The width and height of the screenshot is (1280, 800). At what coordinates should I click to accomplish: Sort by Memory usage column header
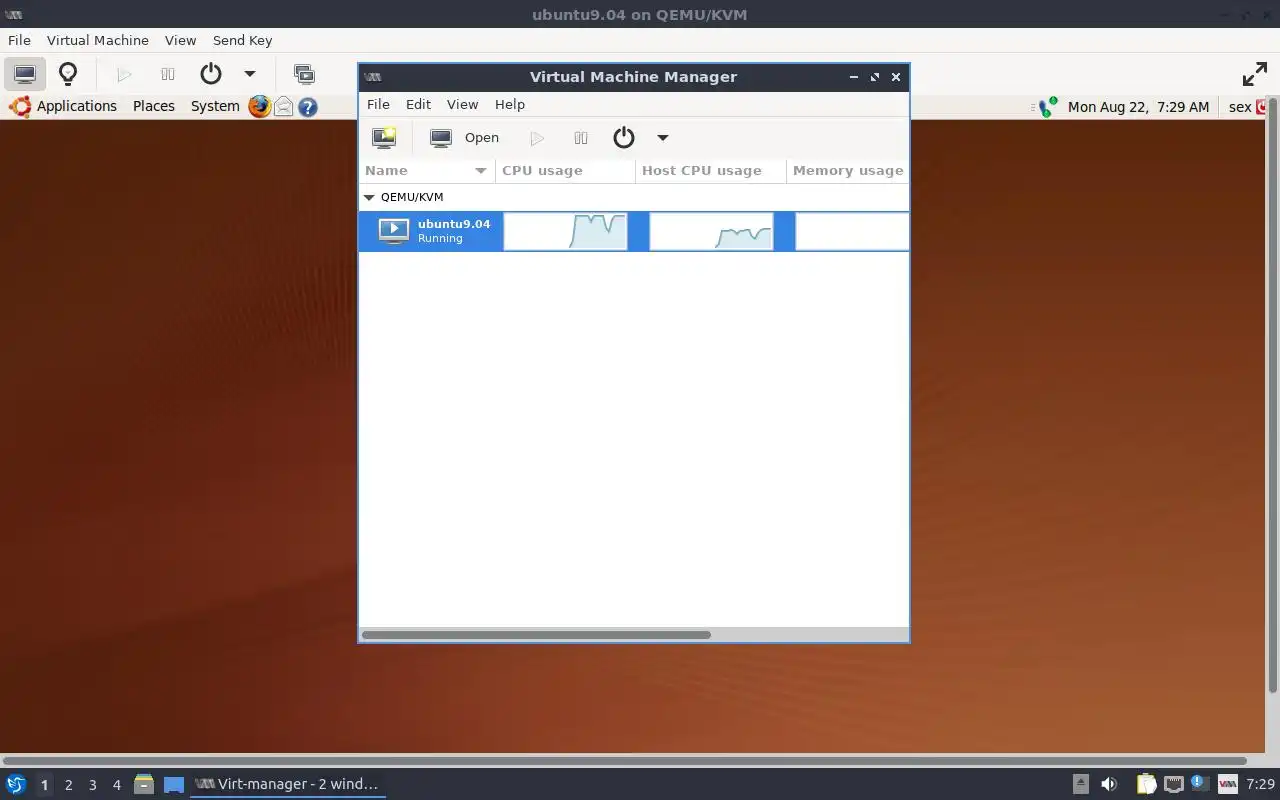point(848,171)
